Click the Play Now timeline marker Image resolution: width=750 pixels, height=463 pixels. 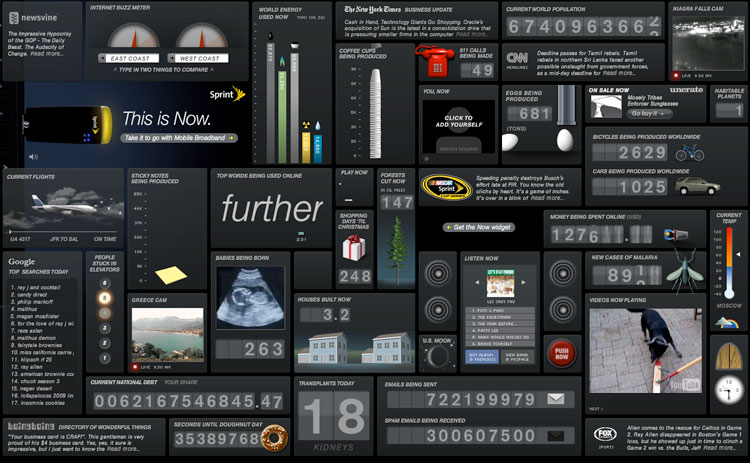(349, 200)
